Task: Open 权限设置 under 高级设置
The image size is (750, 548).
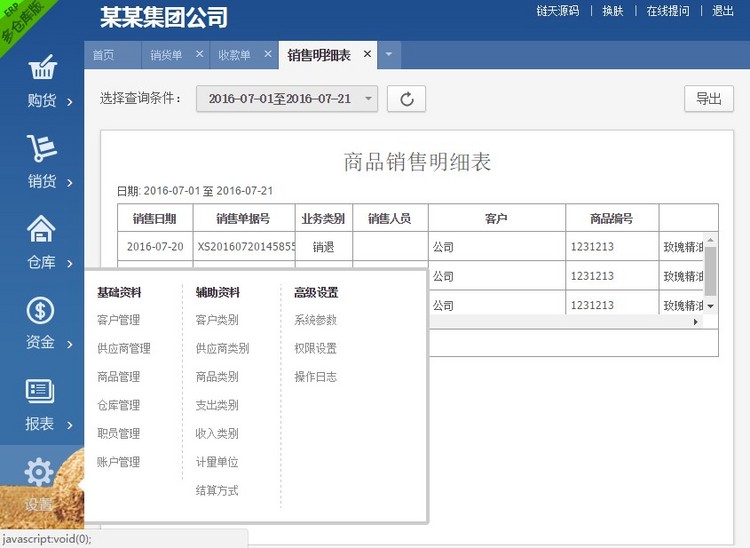Action: (x=315, y=348)
